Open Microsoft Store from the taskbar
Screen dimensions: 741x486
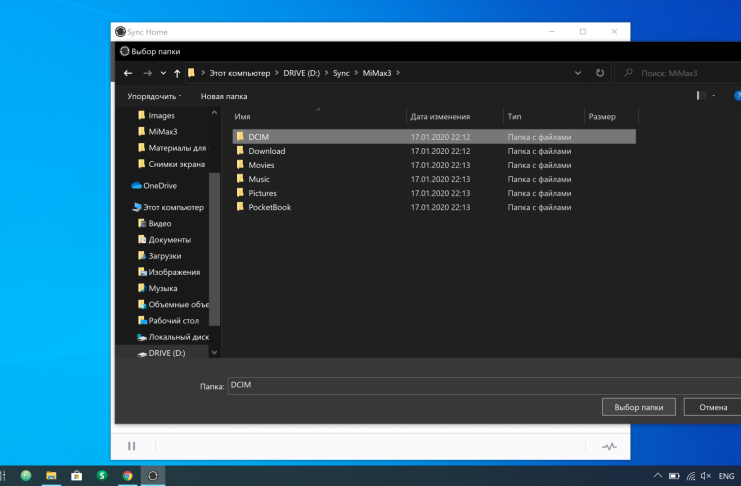pyautogui.click(x=77, y=476)
